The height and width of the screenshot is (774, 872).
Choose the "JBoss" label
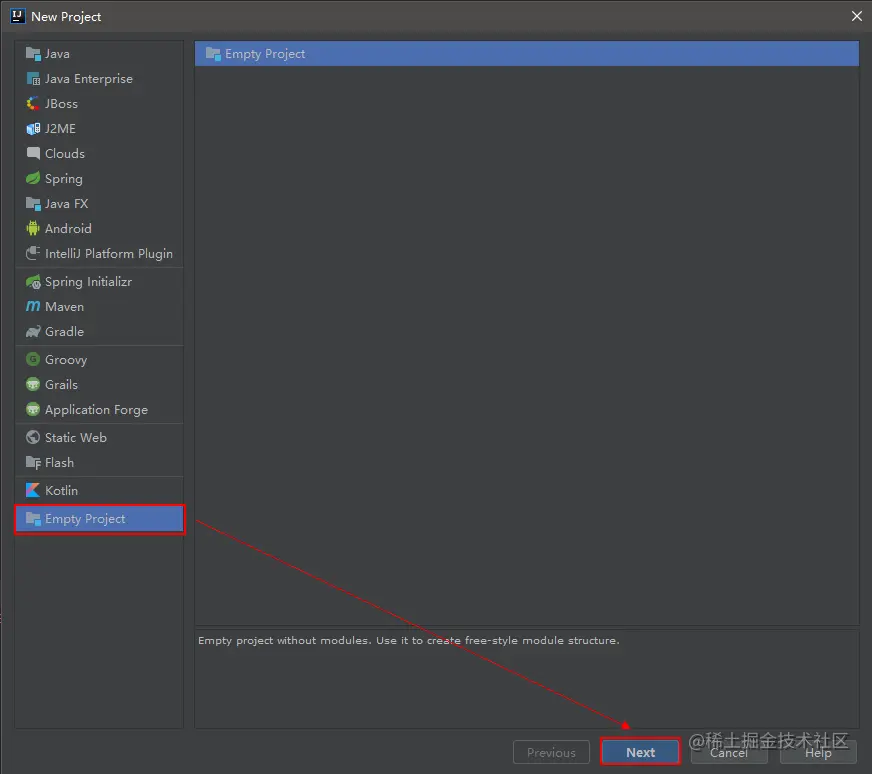tap(61, 104)
